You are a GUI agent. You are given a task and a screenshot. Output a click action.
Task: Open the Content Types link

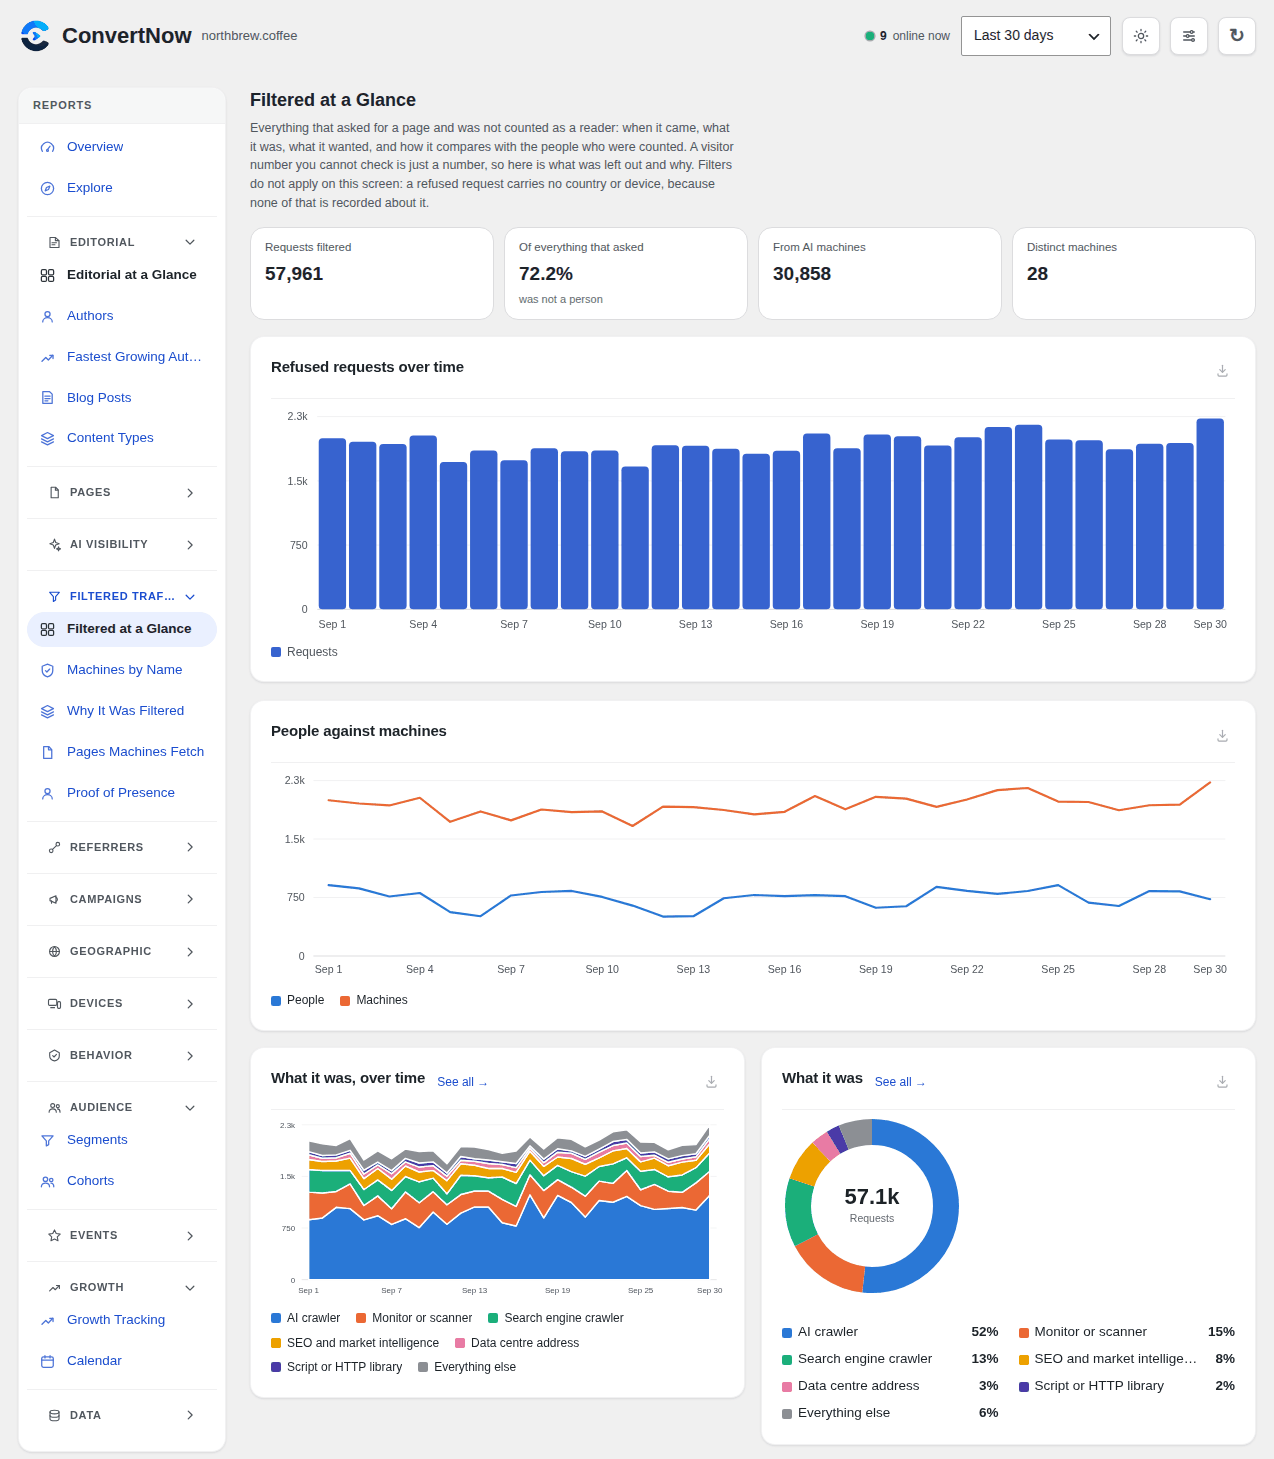click(122, 438)
